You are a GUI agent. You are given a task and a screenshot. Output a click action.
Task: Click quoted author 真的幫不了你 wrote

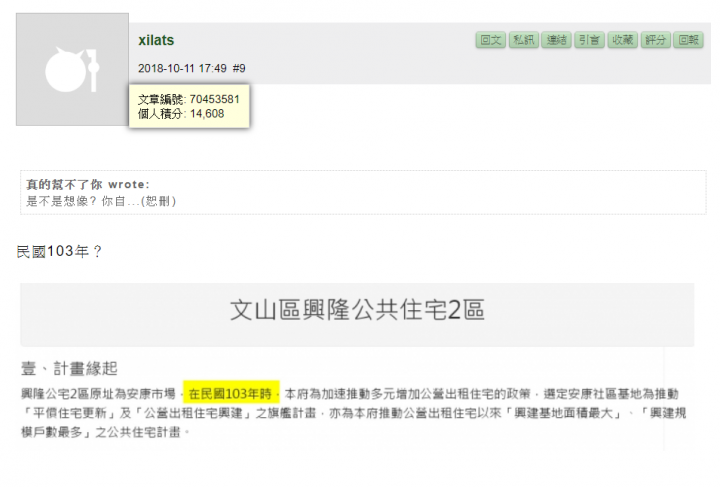click(88, 185)
